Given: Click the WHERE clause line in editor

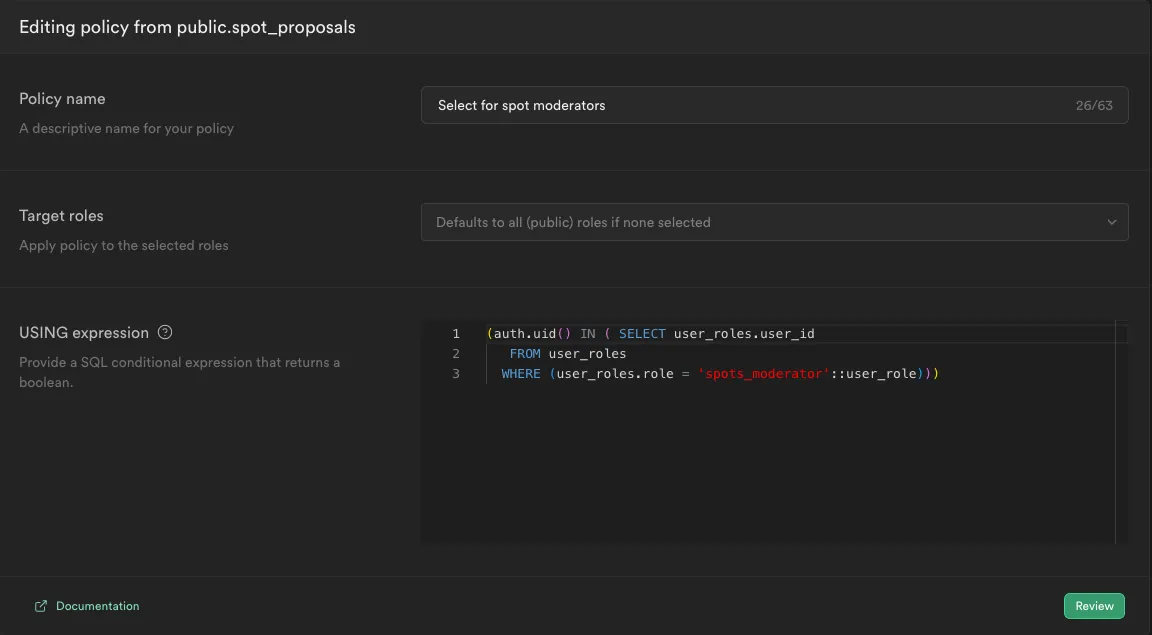Looking at the screenshot, I should pos(720,373).
